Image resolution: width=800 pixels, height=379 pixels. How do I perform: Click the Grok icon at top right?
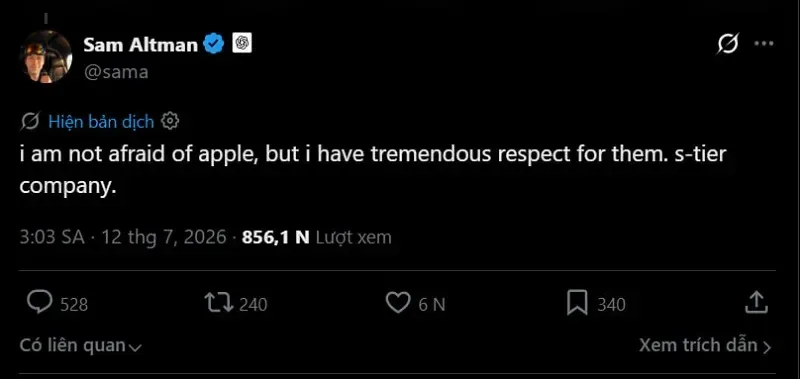(x=727, y=44)
